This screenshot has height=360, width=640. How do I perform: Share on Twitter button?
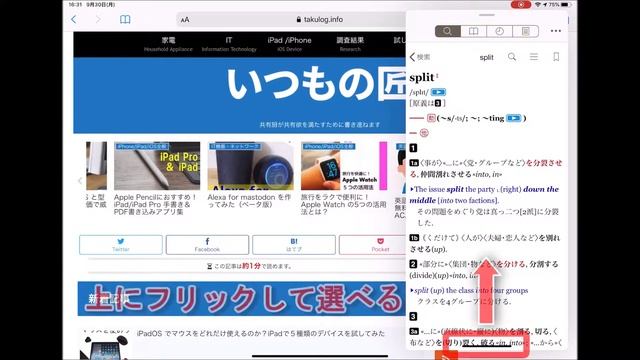click(x=121, y=244)
